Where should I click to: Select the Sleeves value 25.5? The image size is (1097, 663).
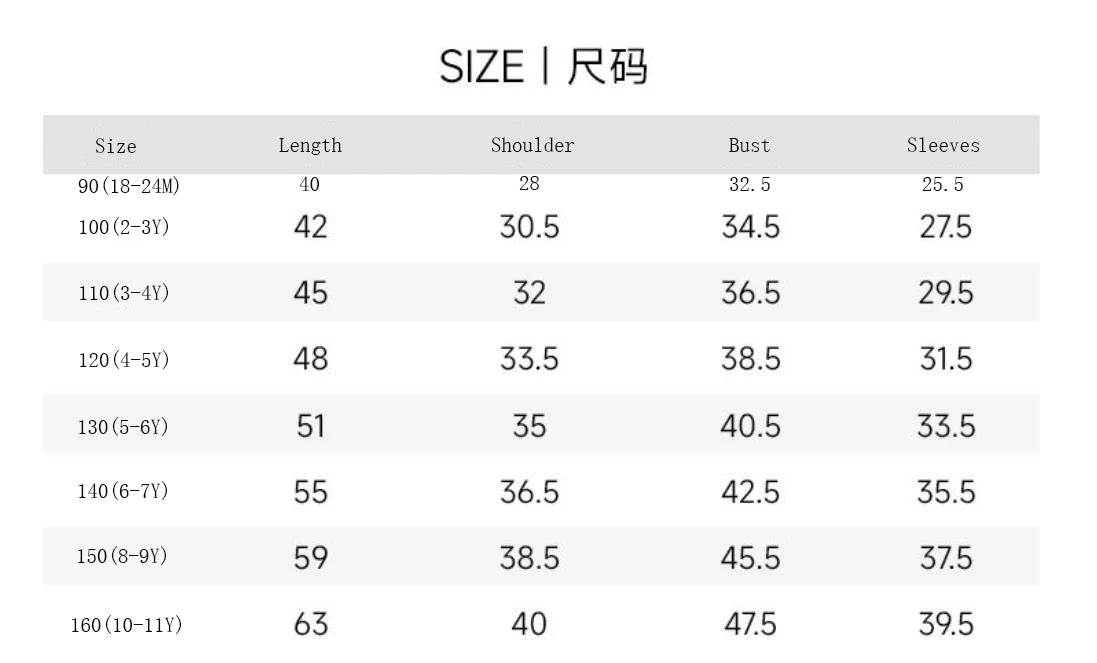[943, 185]
